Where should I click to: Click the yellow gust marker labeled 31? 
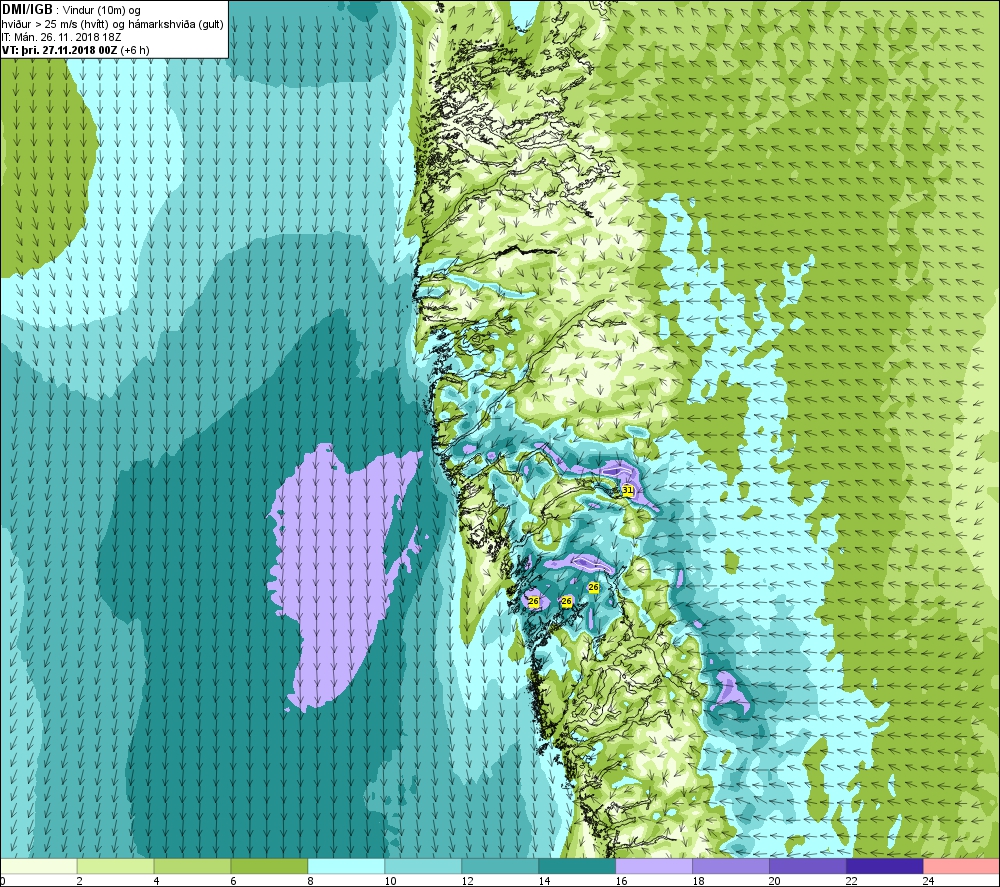[628, 490]
